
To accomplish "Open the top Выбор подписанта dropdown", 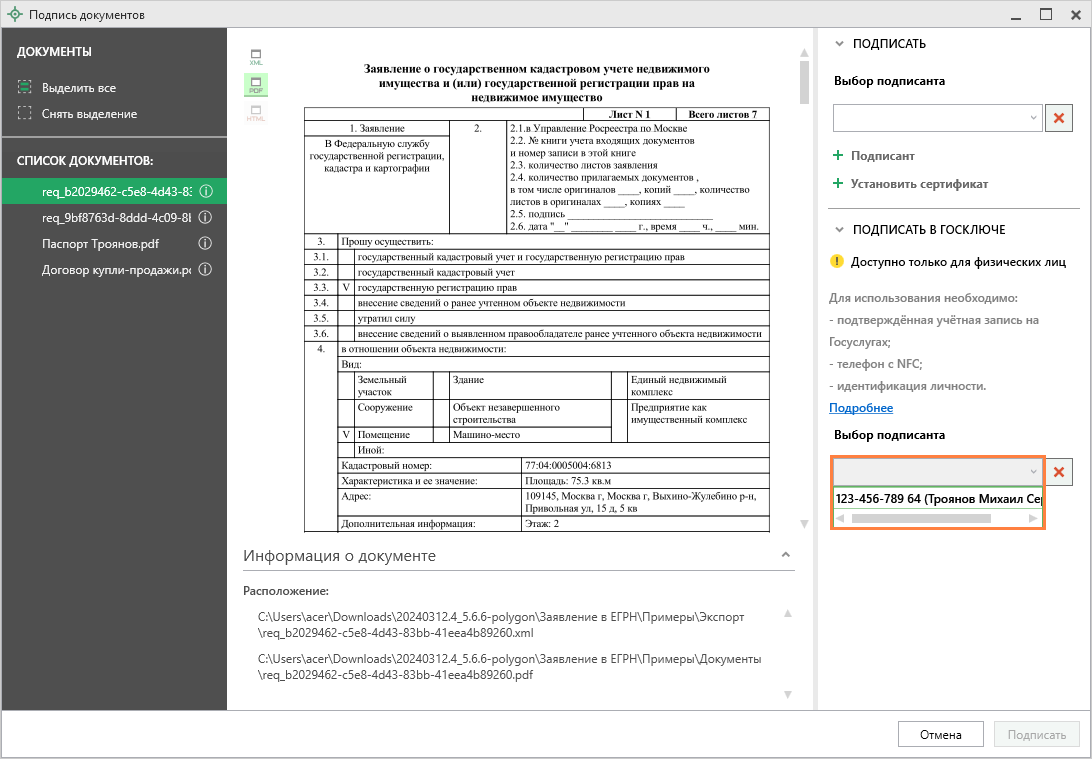I will (938, 118).
